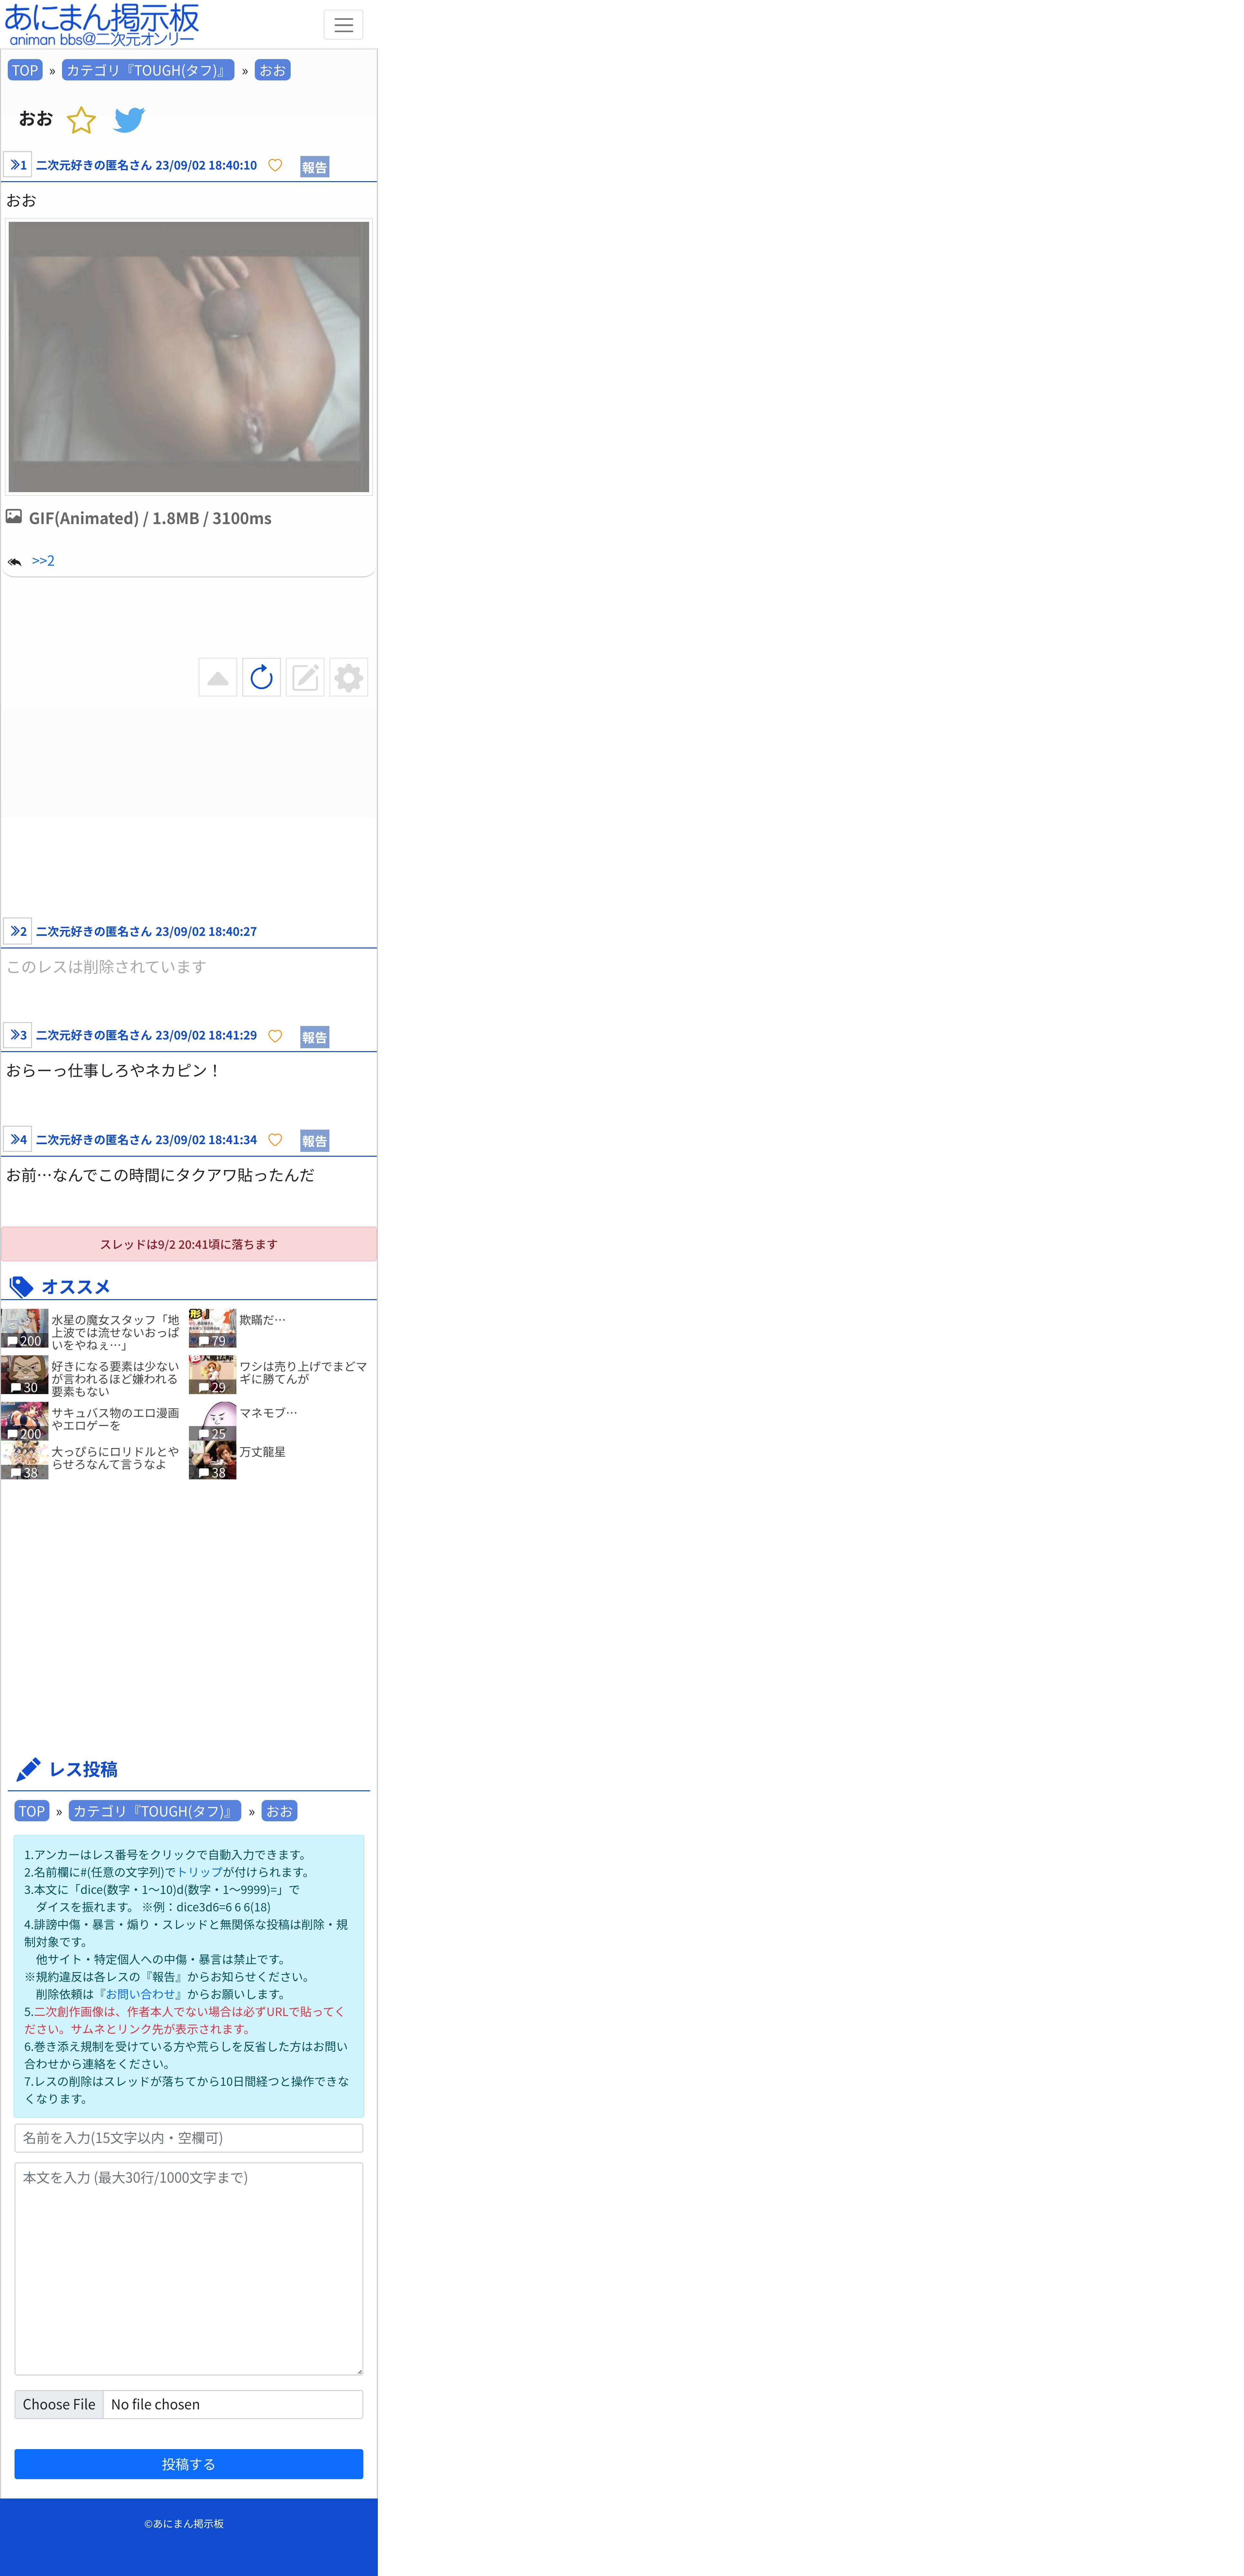The height and width of the screenshot is (2576, 1244).
Task: Like post 4 with the heart icon
Action: click(275, 1140)
